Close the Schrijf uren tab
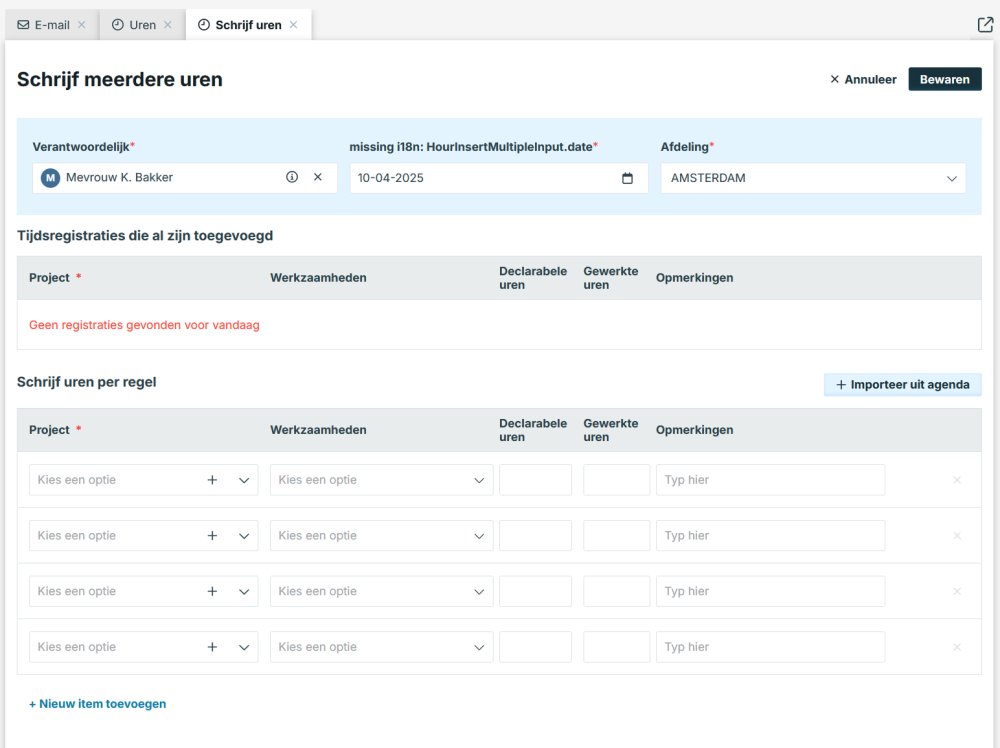The width and height of the screenshot is (1000, 748). click(294, 25)
